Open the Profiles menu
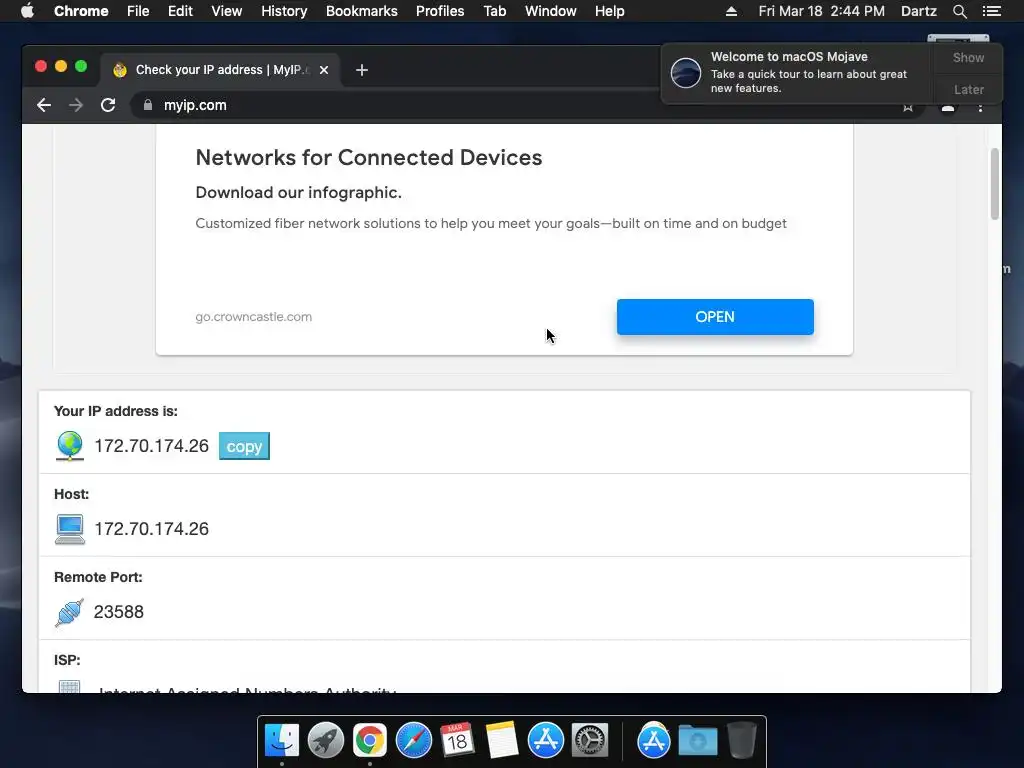Screen dimensions: 1024x768 [440, 11]
